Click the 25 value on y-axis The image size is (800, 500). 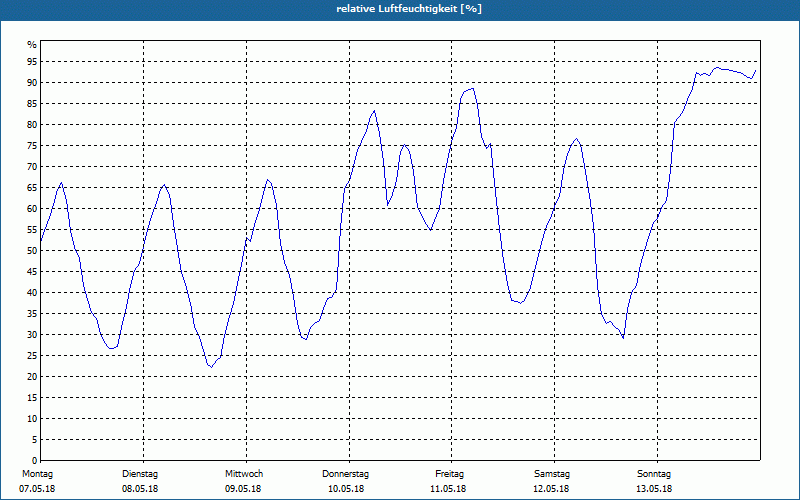pos(32,356)
